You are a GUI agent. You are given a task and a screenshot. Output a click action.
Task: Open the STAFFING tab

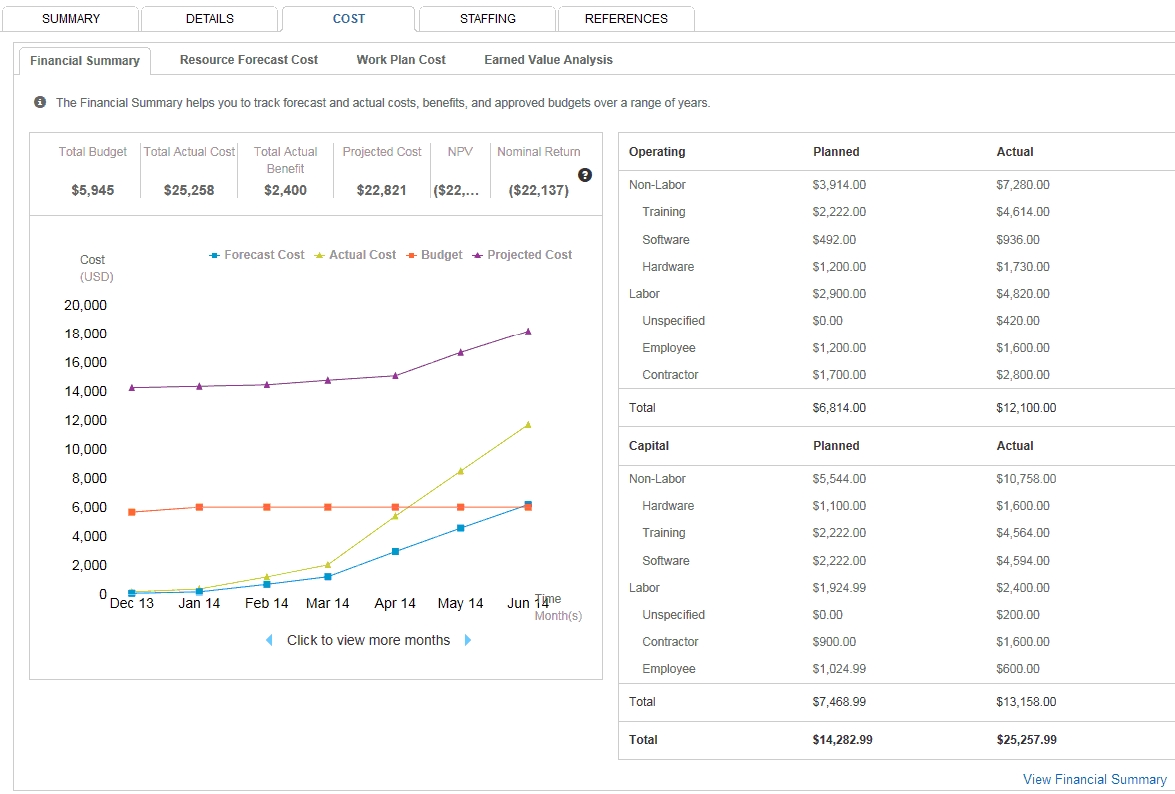tap(487, 19)
